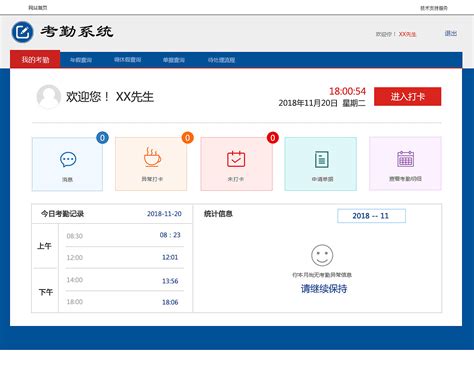This screenshot has width=474, height=366.
Task: Open the top-left site home link
Action: click(x=38, y=8)
